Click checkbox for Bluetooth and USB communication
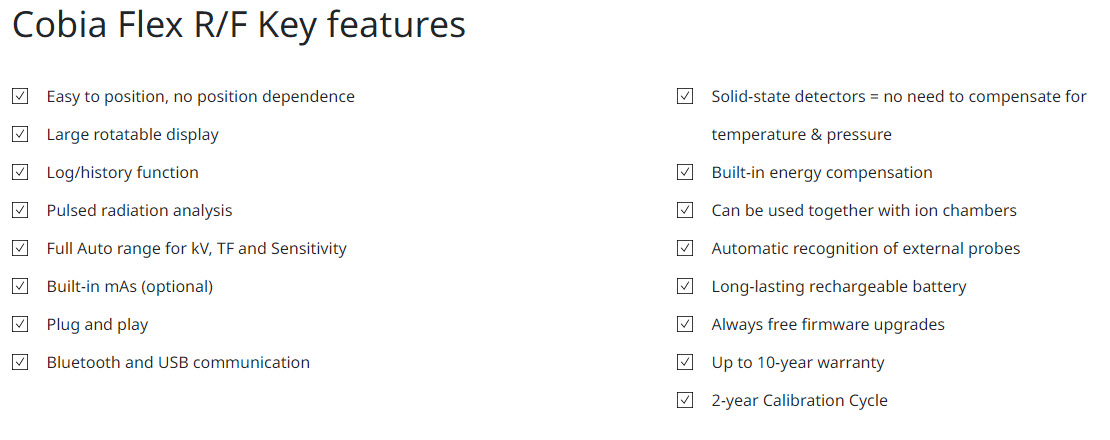 coord(20,363)
